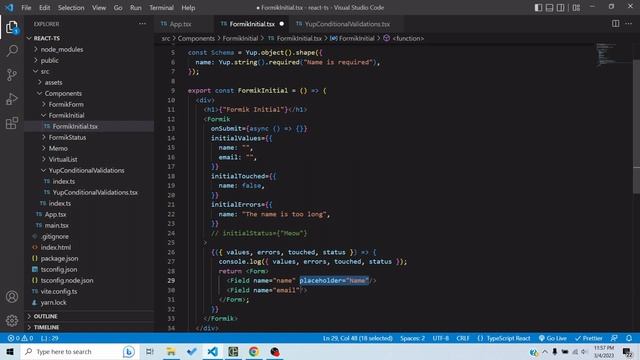Click the Visual Studio Code taskbar icon
Screen dimensions: 640x360
(212, 351)
